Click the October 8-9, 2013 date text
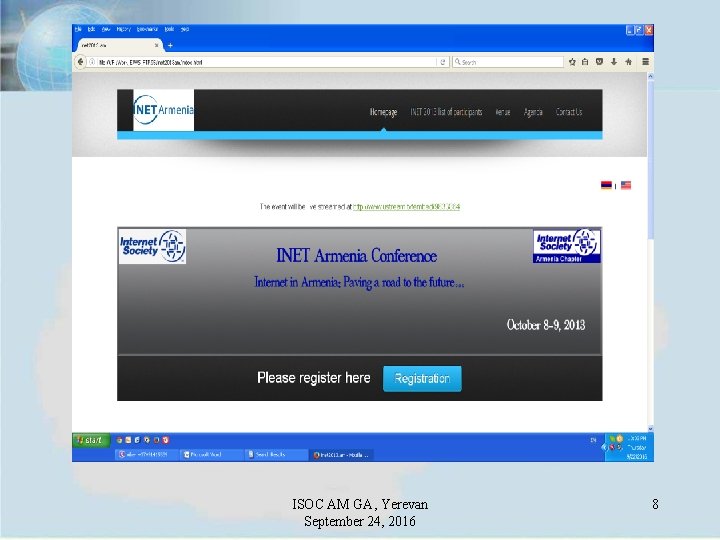 point(546,325)
